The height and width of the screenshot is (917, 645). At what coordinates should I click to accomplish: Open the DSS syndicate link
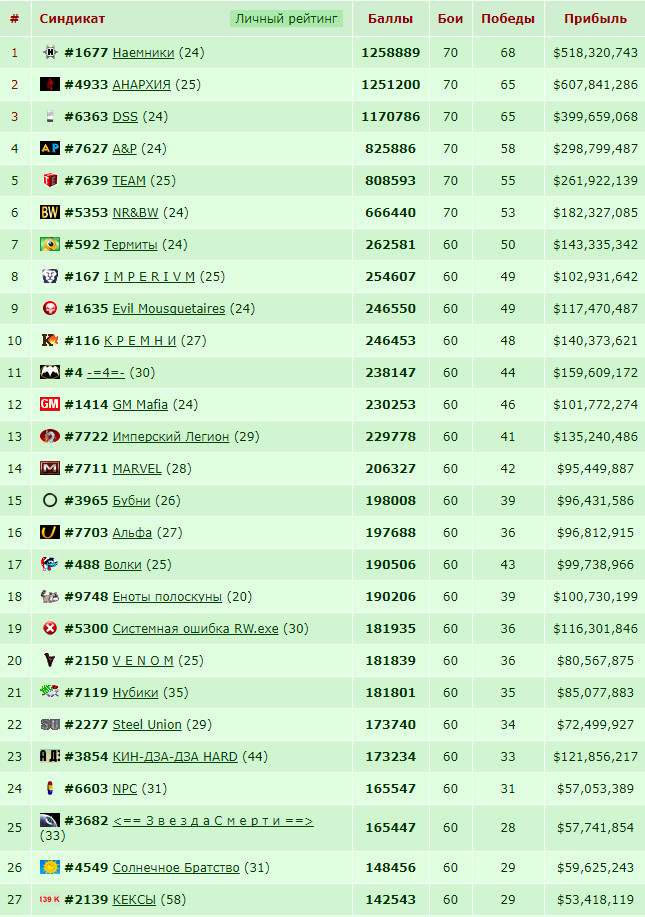(125, 116)
